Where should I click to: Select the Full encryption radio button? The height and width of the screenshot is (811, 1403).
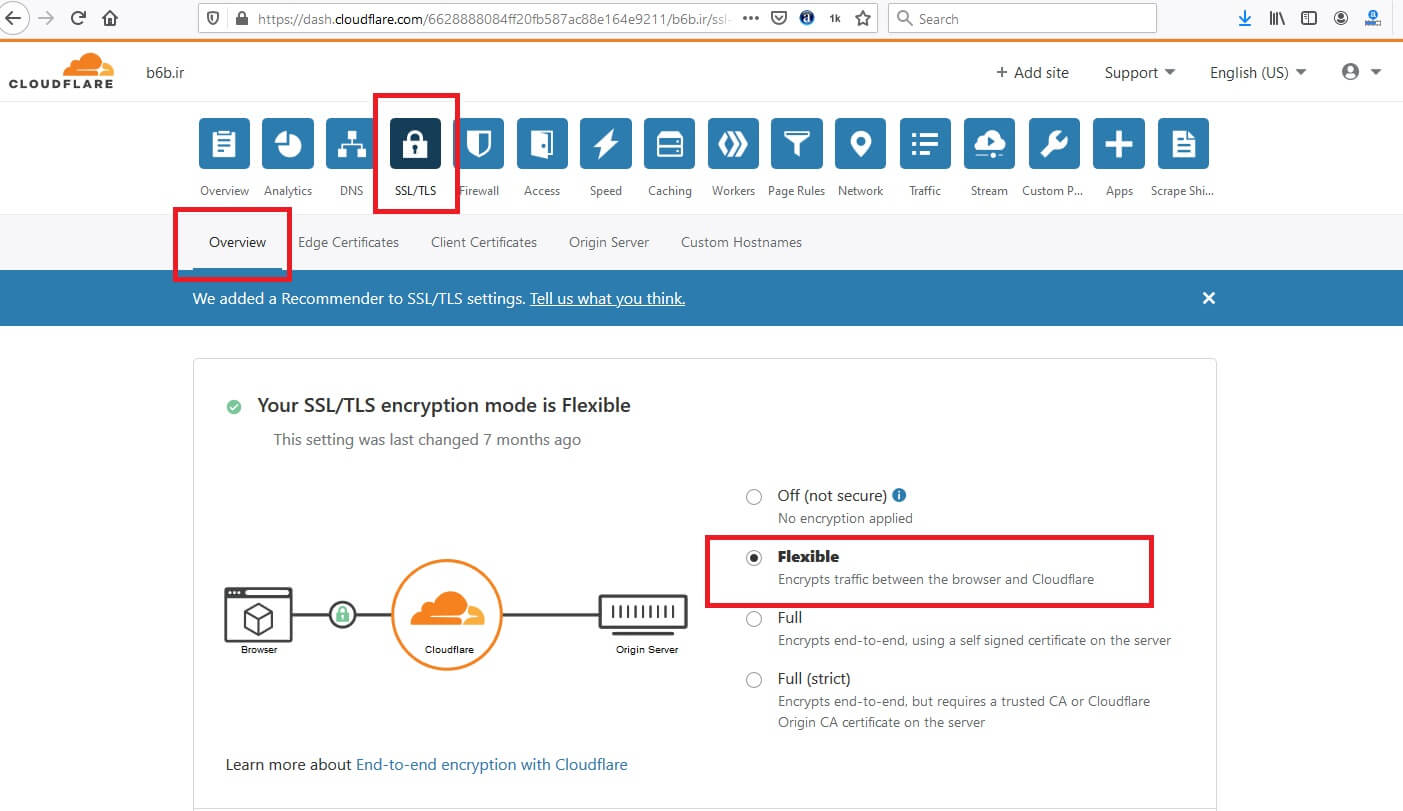[754, 619]
